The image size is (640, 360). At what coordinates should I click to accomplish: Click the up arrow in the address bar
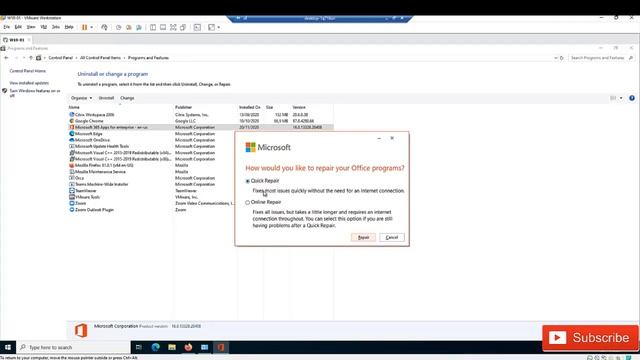tap(31, 58)
